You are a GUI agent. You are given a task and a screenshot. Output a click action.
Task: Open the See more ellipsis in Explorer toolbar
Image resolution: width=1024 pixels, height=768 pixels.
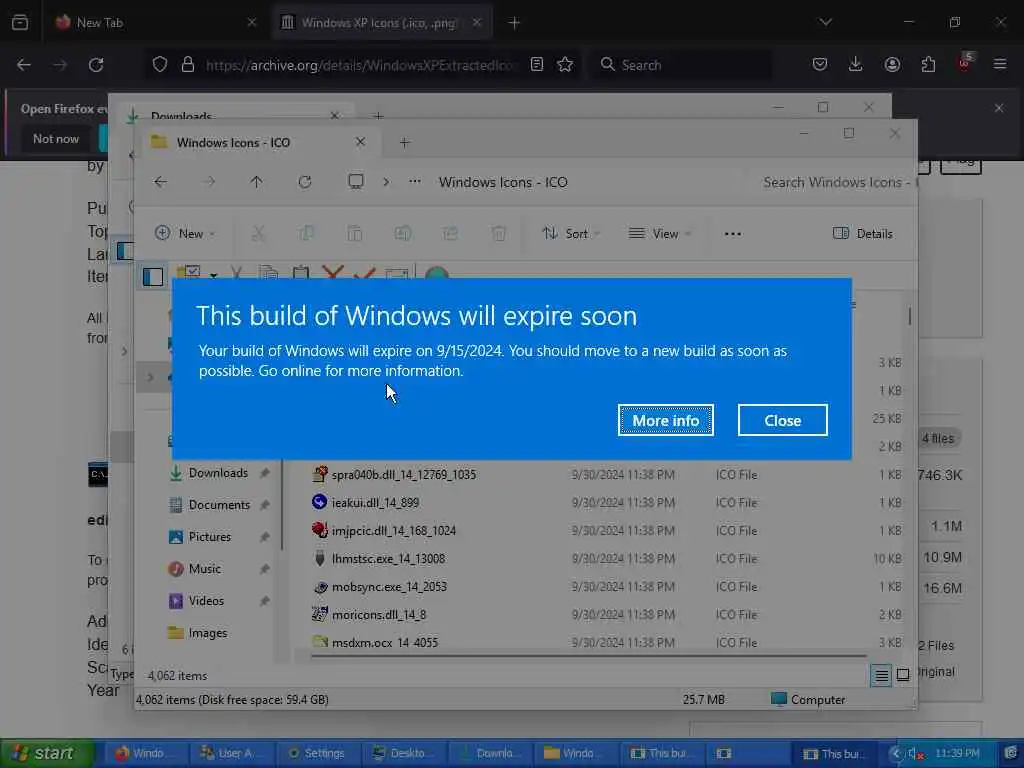[733, 233]
